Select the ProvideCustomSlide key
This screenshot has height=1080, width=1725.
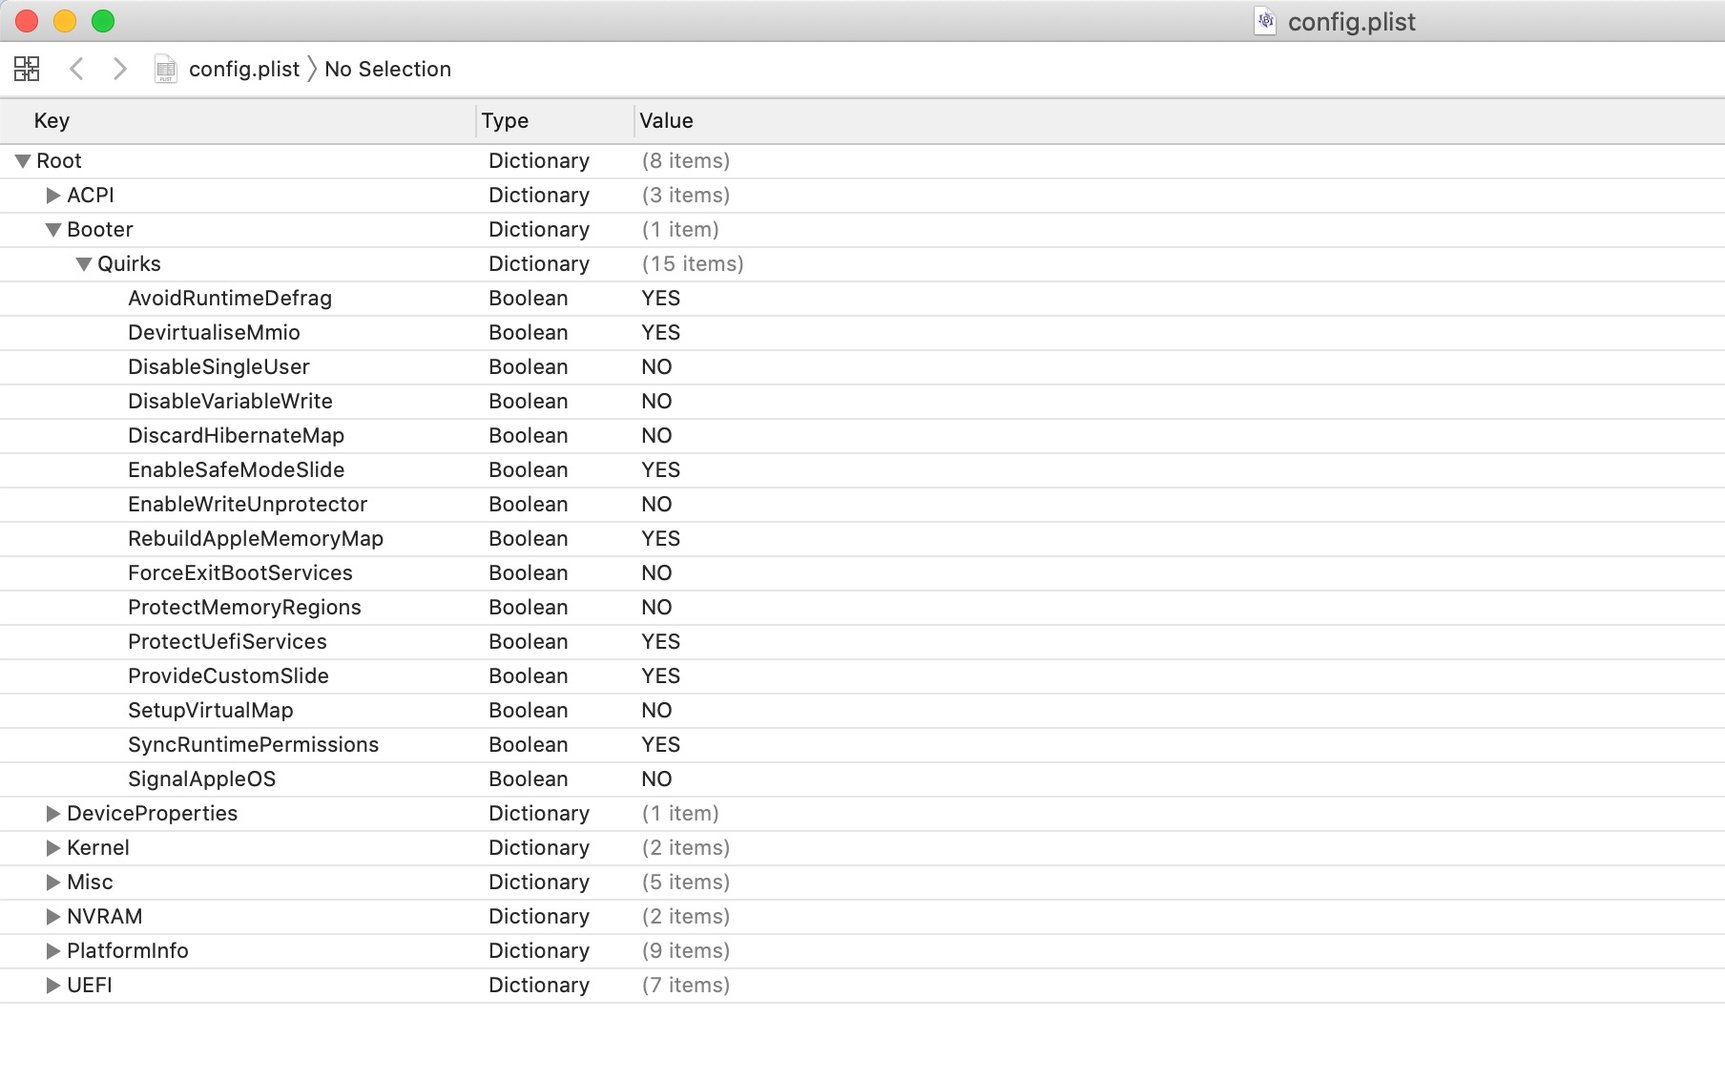click(228, 676)
